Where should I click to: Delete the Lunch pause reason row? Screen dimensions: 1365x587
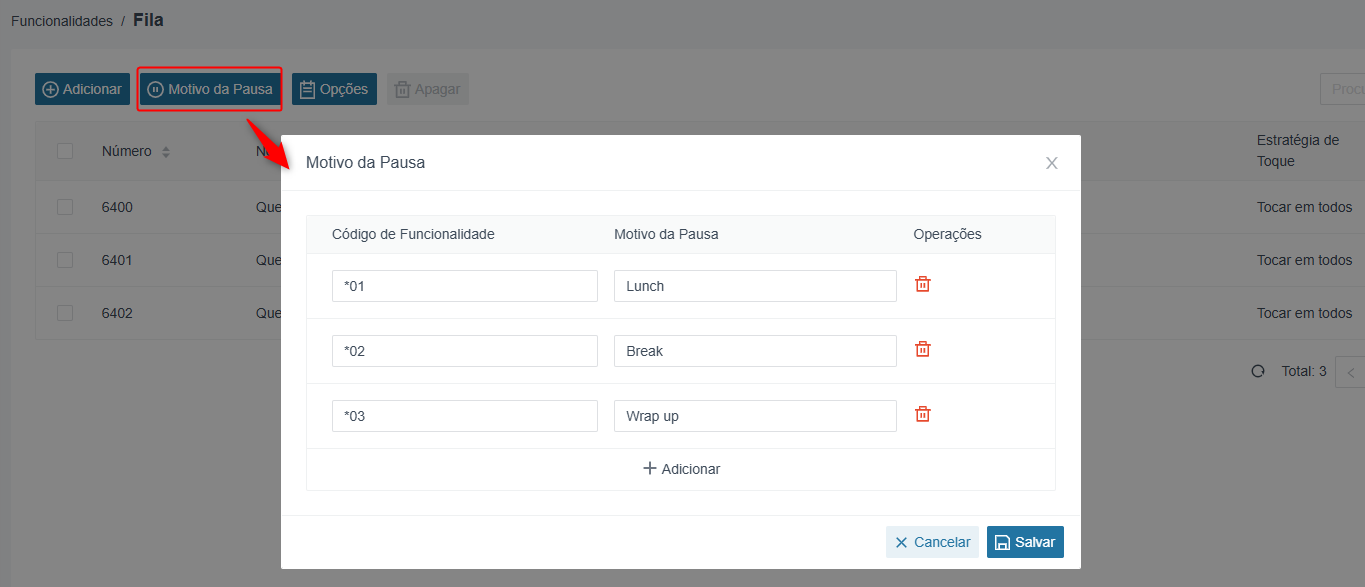[923, 285]
